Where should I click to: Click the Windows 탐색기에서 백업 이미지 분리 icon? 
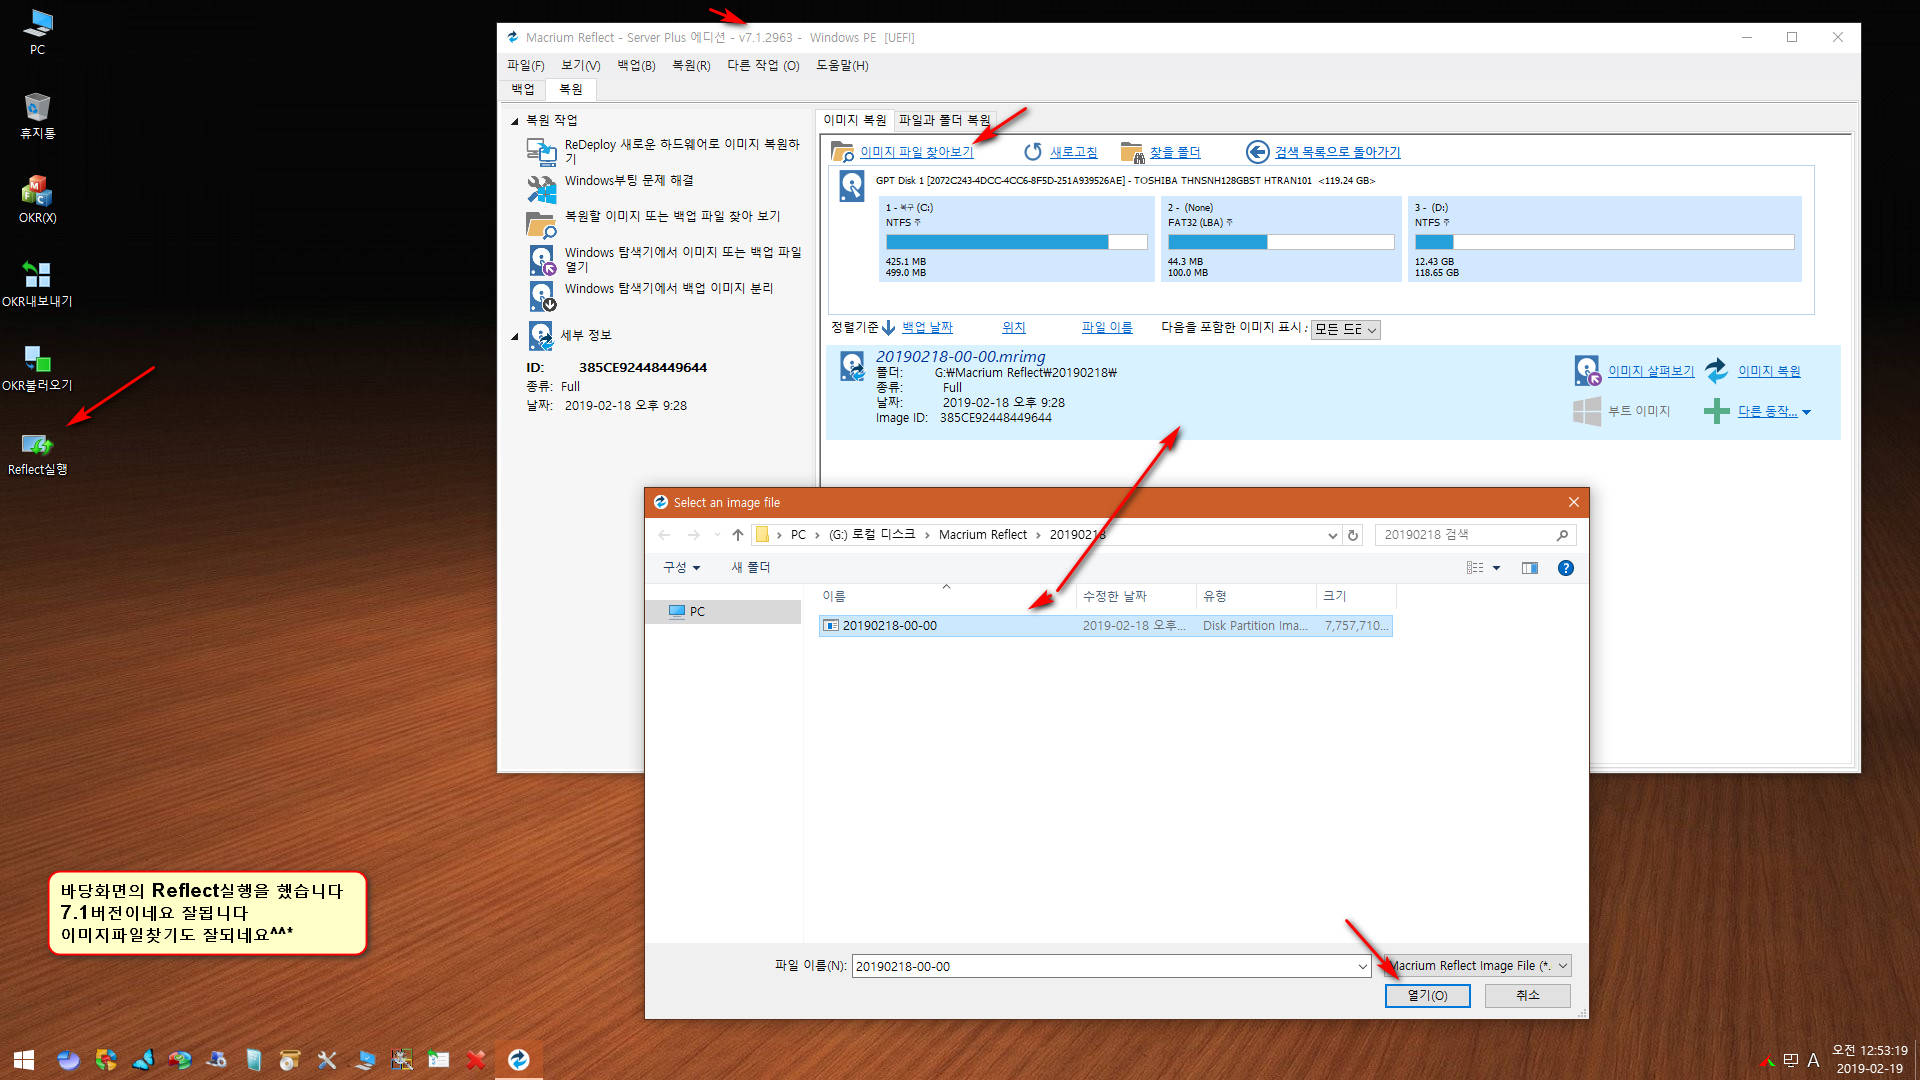[x=541, y=296]
